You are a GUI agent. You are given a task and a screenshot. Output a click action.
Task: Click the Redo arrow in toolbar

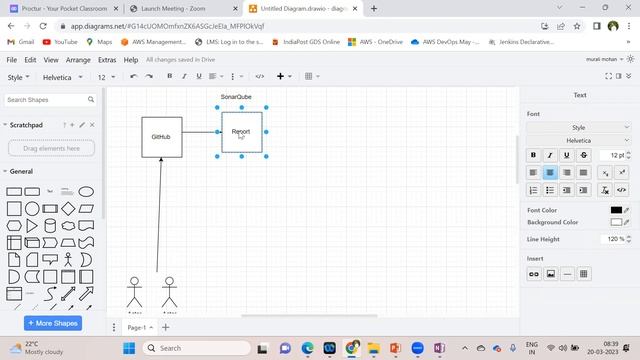(149, 76)
